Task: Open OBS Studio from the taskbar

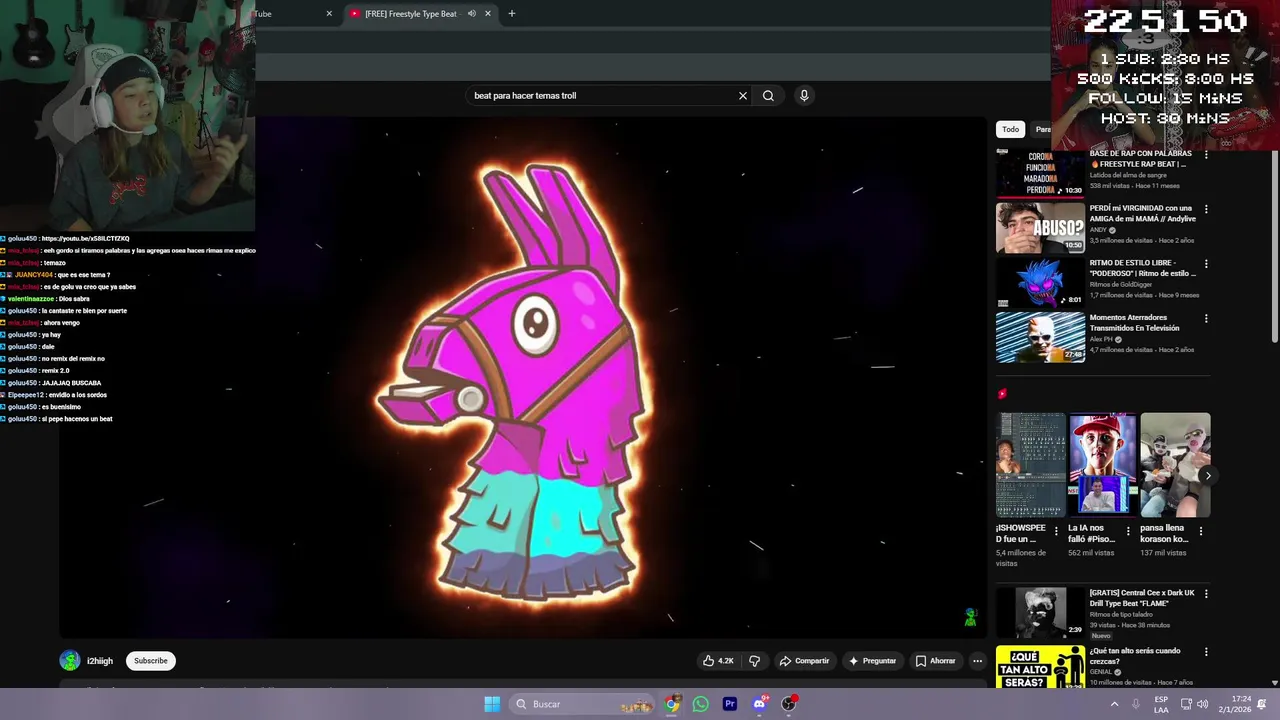Action: click(788, 704)
